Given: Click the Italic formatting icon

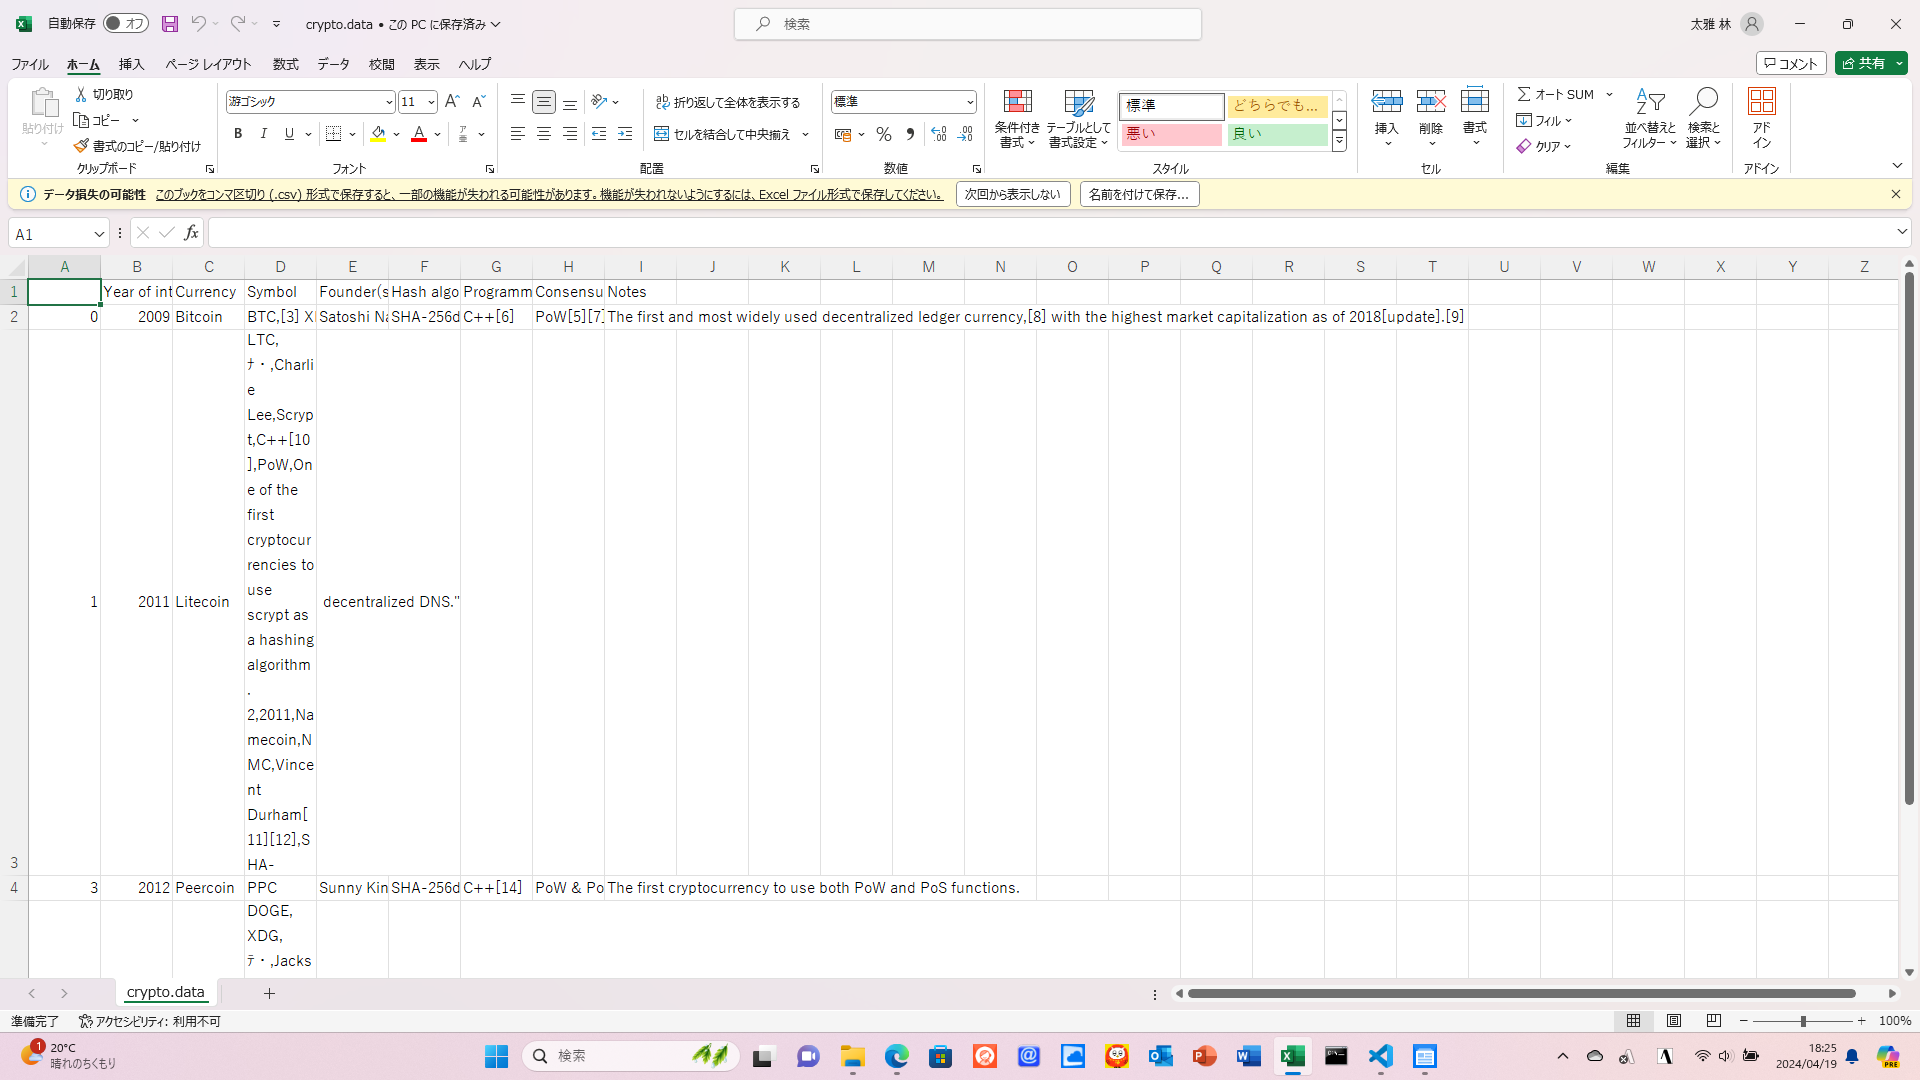Looking at the screenshot, I should [264, 134].
